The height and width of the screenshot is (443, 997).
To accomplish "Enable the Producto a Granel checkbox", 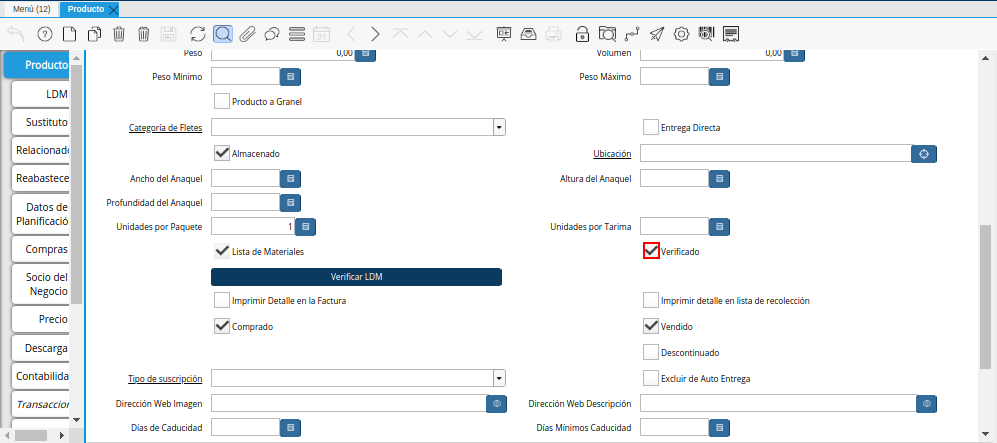I will pos(222,101).
